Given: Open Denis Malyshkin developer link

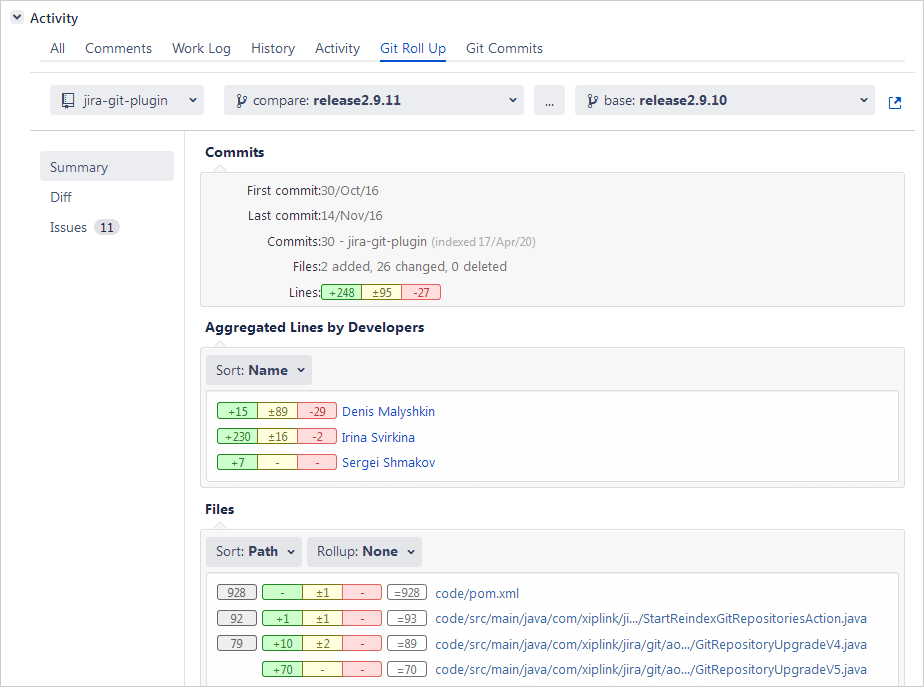Looking at the screenshot, I should coord(388,411).
